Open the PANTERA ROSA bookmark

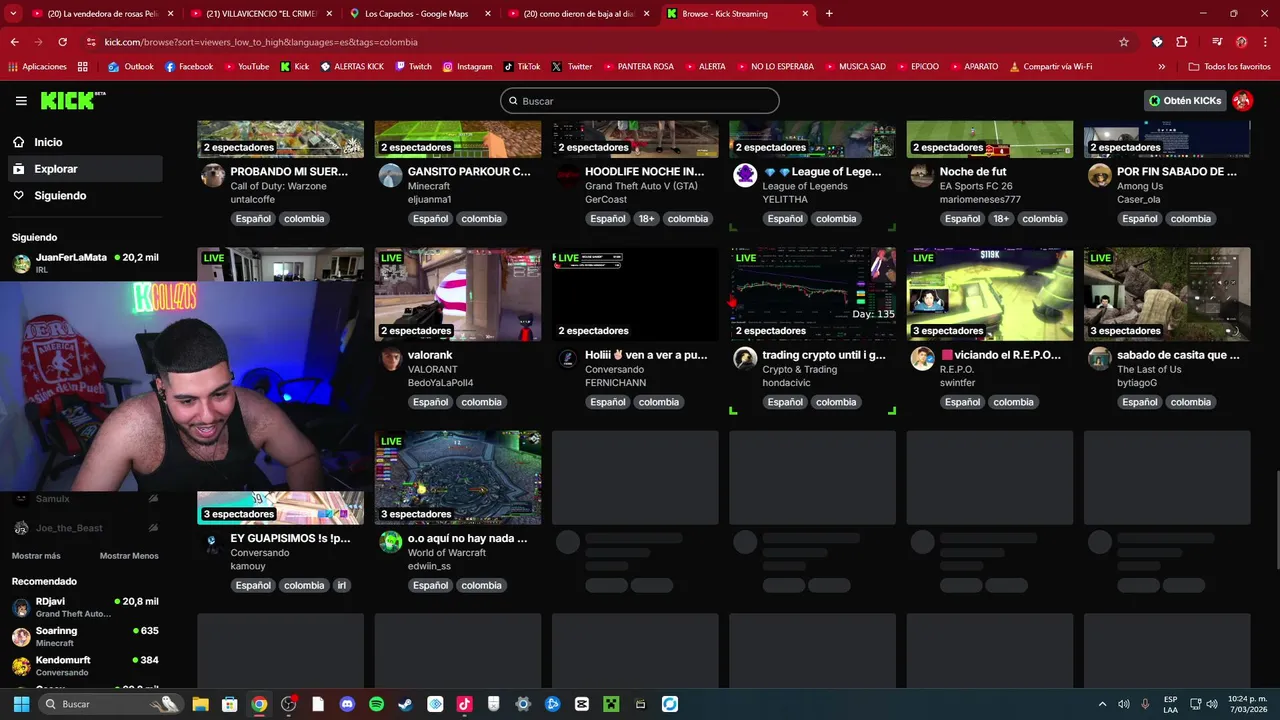[x=638, y=67]
